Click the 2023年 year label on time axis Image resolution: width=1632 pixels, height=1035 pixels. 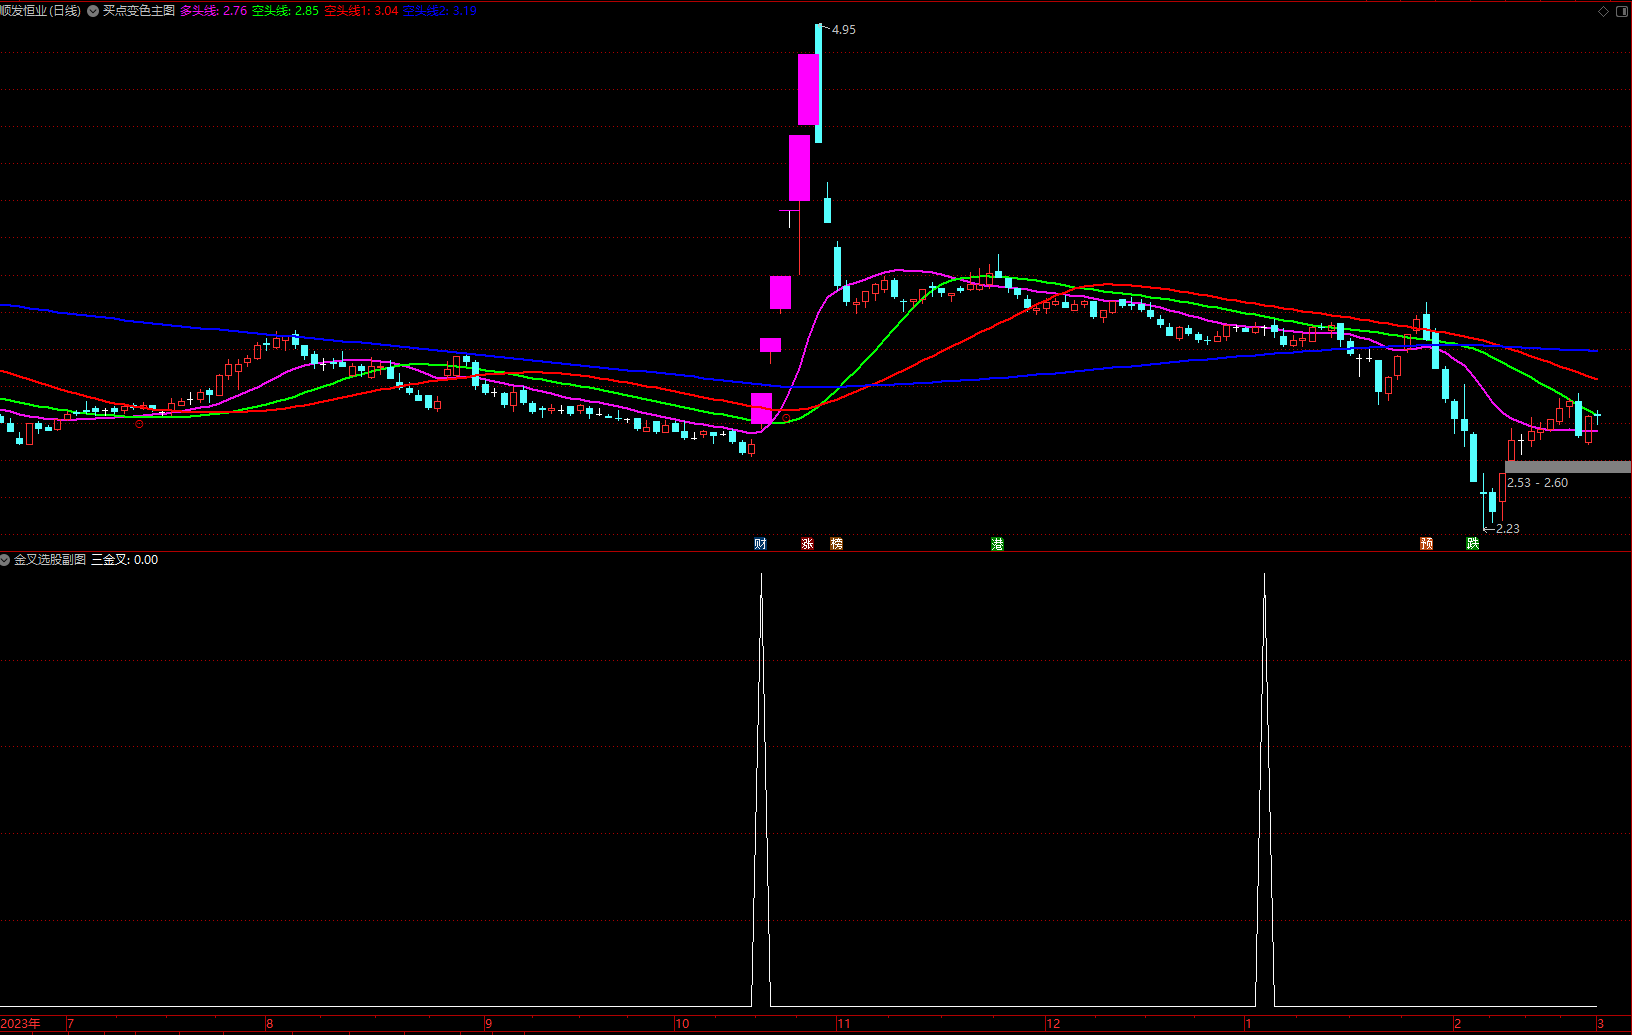21,1024
